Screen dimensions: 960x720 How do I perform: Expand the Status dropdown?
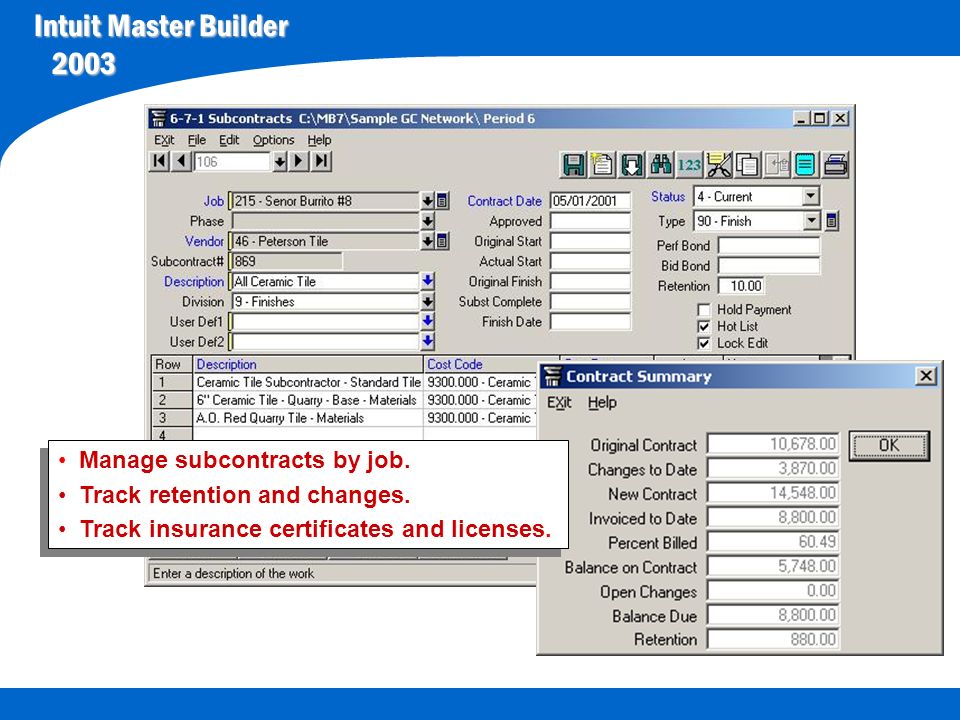tap(811, 197)
